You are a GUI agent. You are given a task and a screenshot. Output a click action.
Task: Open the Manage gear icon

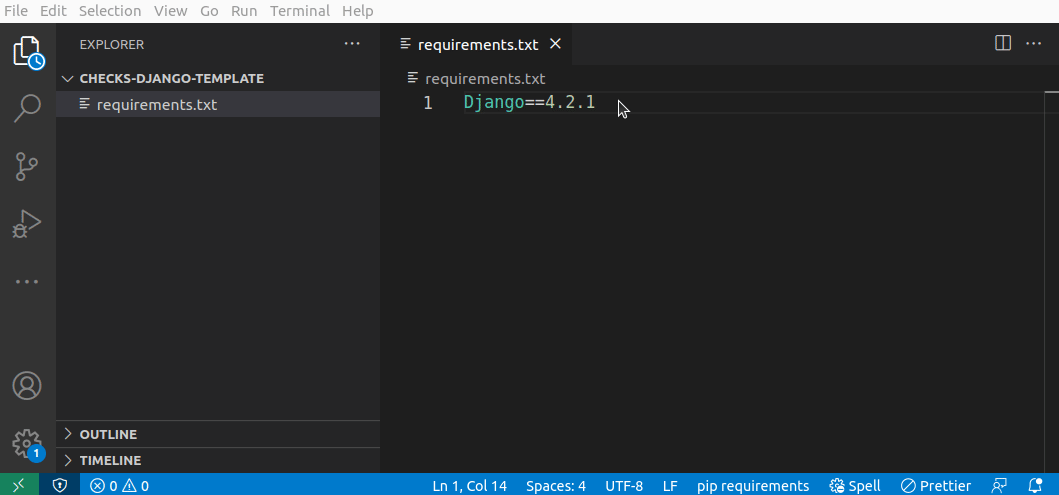[27, 443]
